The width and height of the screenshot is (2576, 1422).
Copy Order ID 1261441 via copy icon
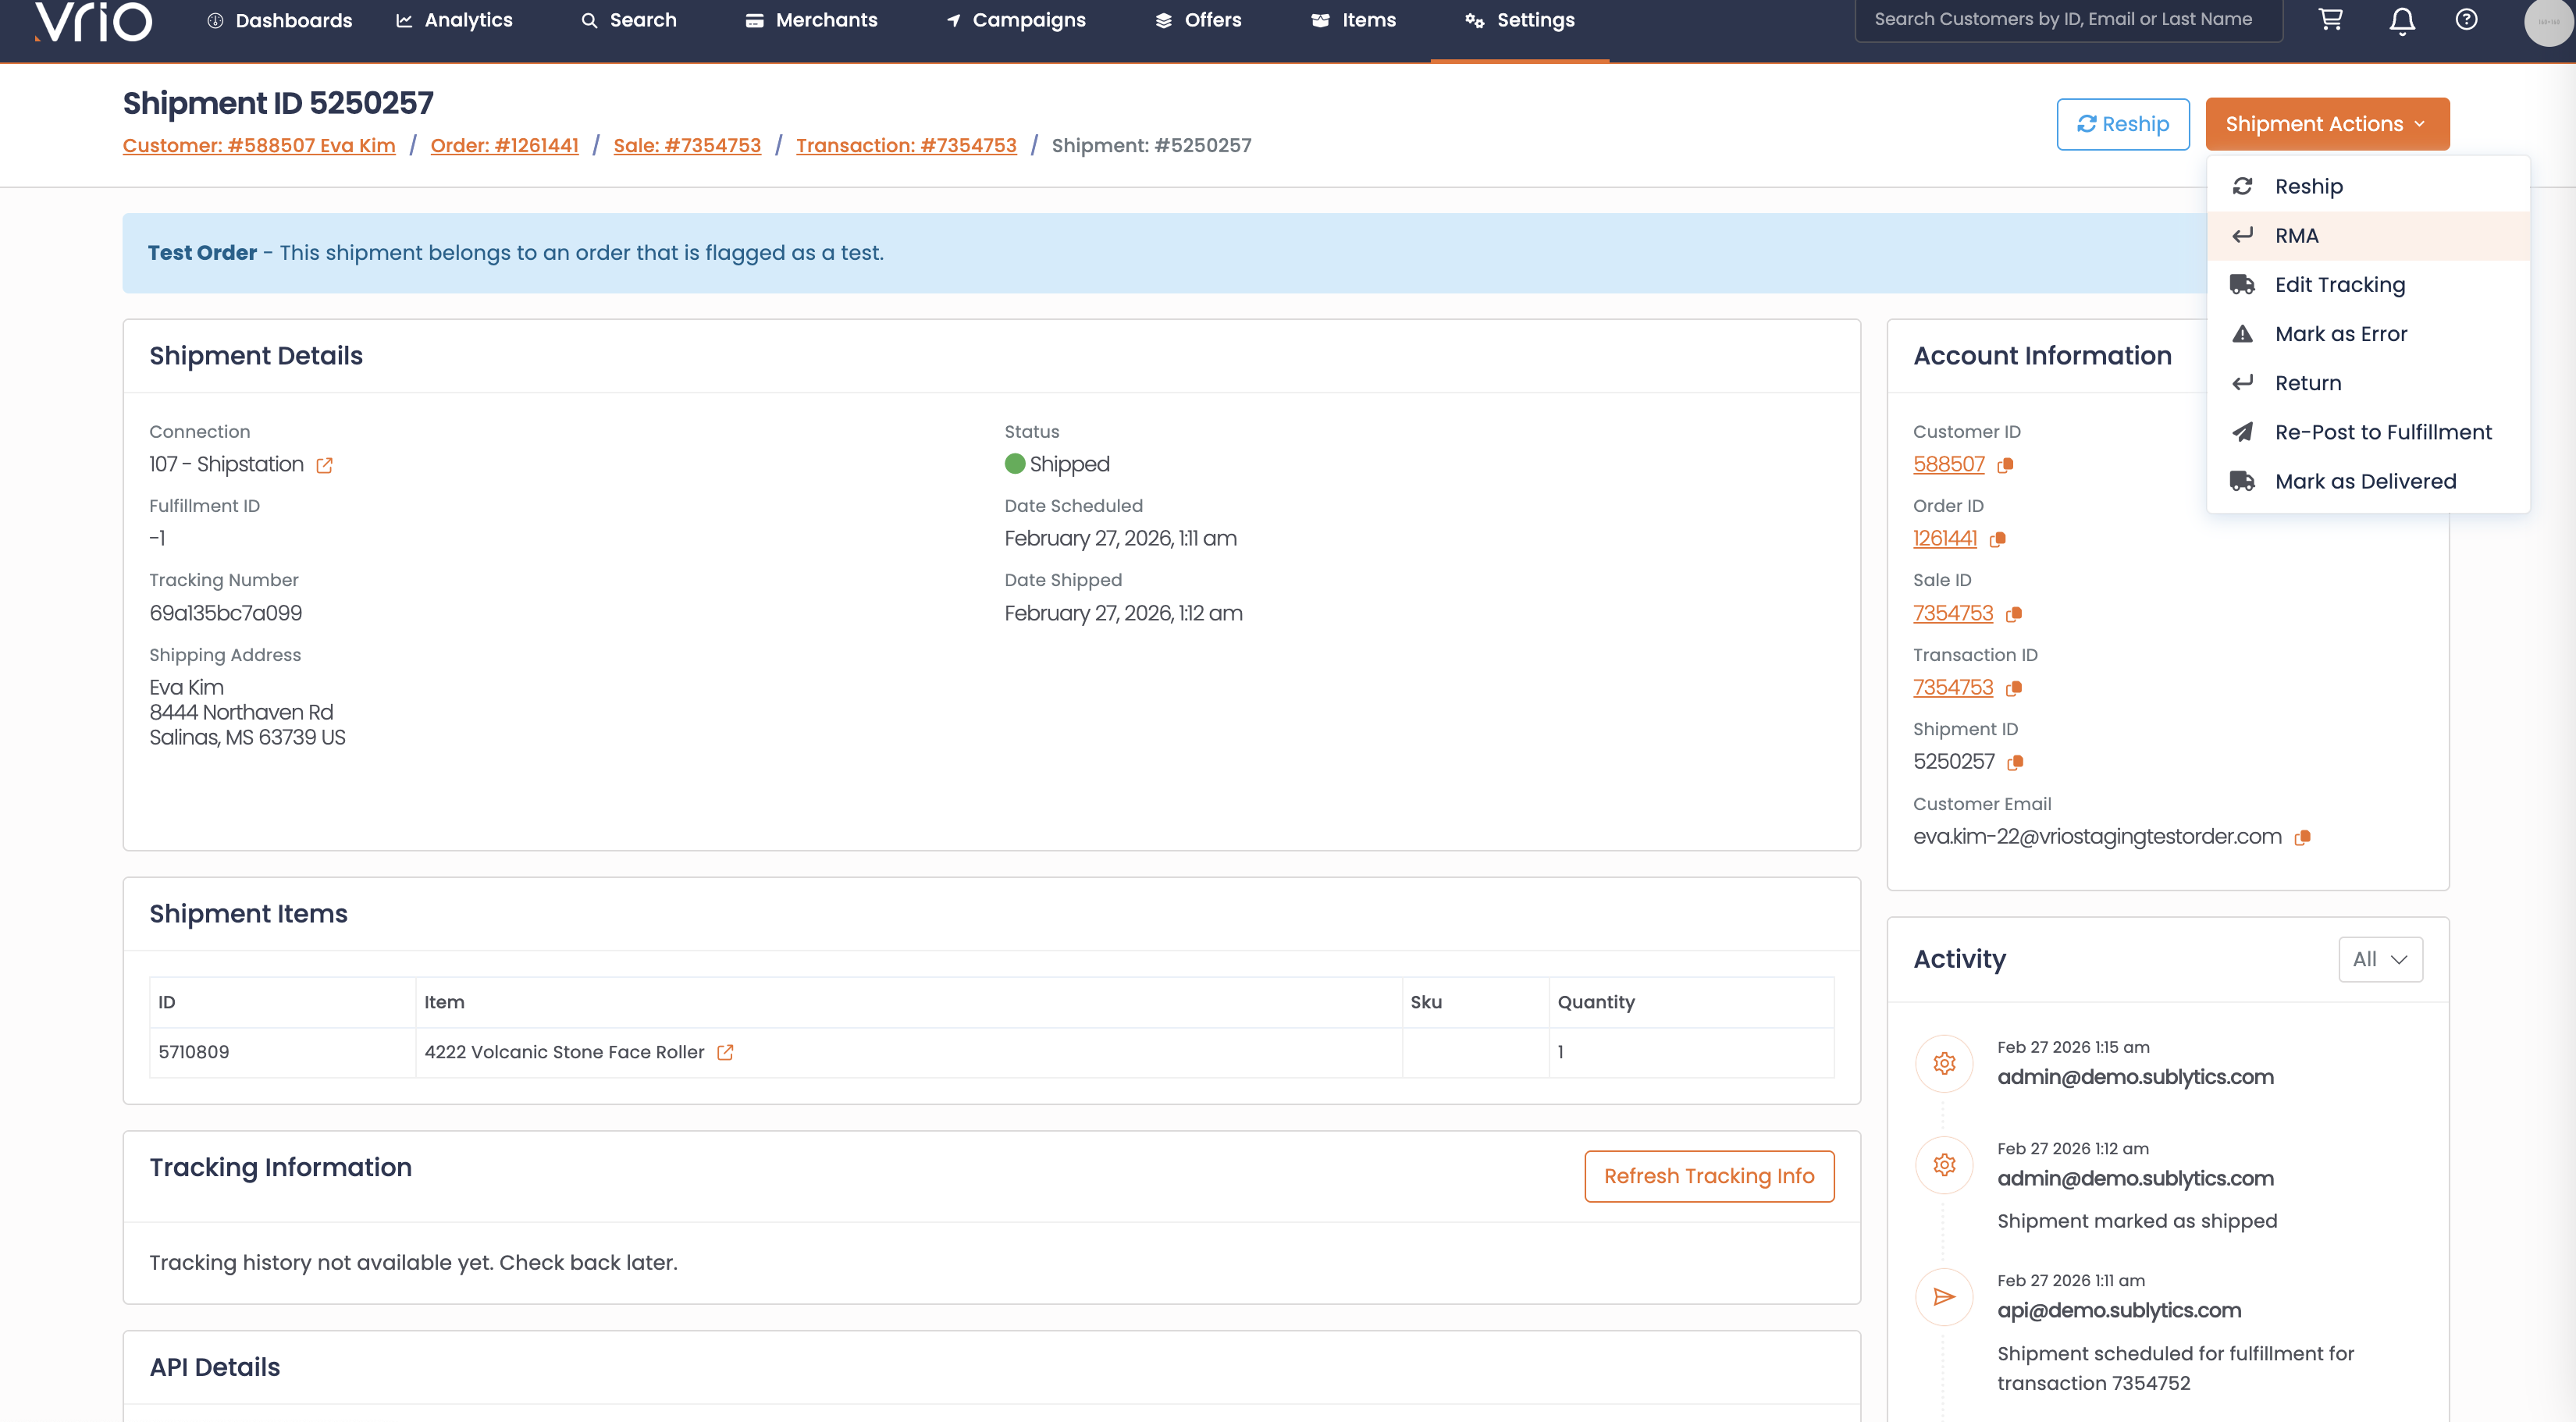(x=1998, y=540)
